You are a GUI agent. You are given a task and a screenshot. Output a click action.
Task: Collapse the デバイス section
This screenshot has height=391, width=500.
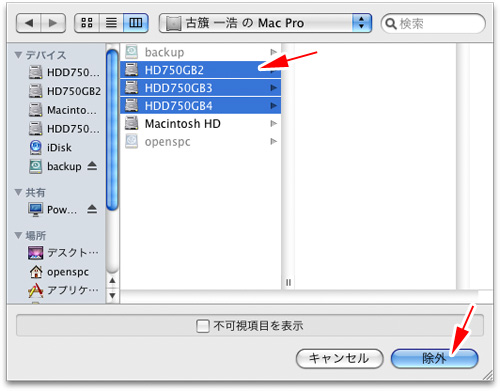tap(19, 55)
